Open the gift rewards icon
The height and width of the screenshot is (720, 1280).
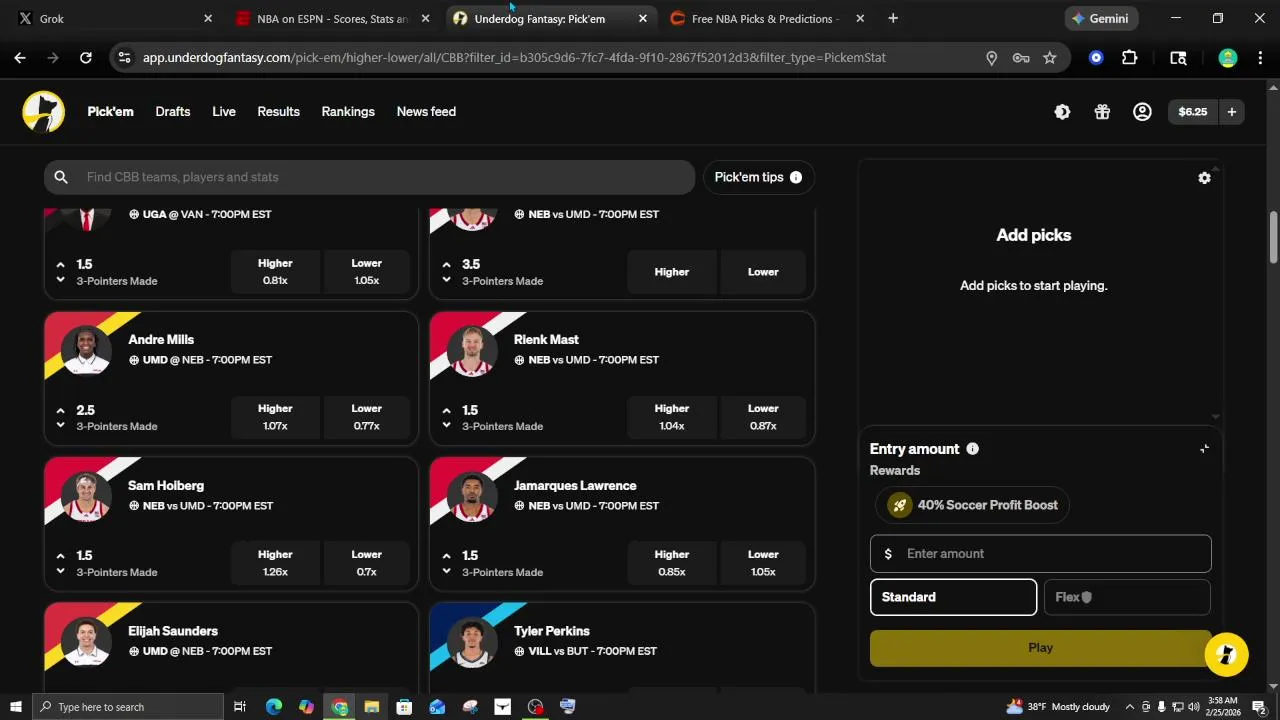tap(1102, 112)
